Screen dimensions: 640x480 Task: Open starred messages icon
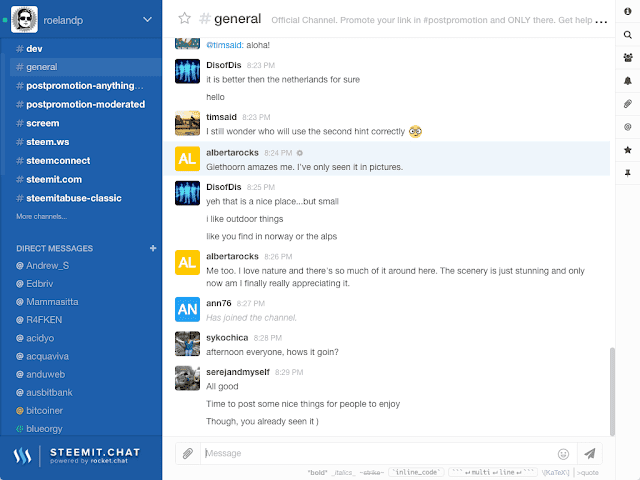628,150
